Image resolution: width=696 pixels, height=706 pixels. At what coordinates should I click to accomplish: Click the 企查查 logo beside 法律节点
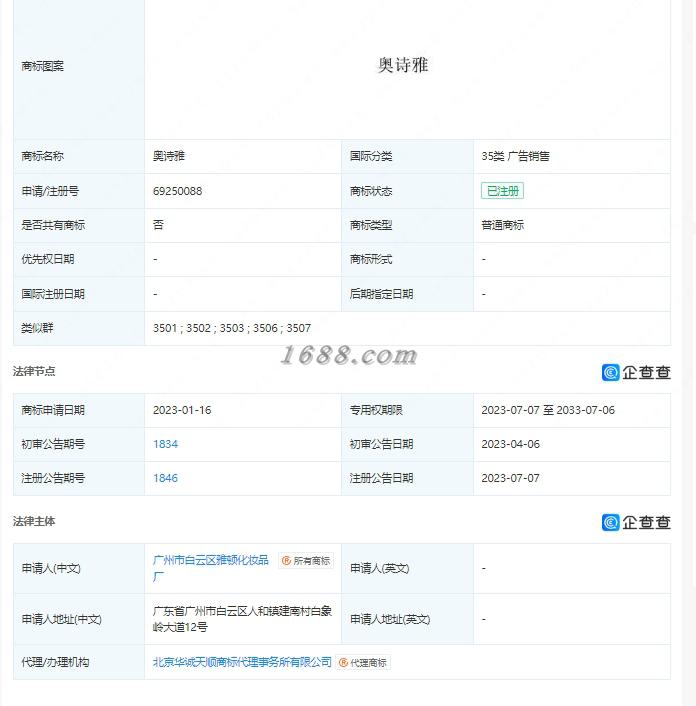[636, 372]
